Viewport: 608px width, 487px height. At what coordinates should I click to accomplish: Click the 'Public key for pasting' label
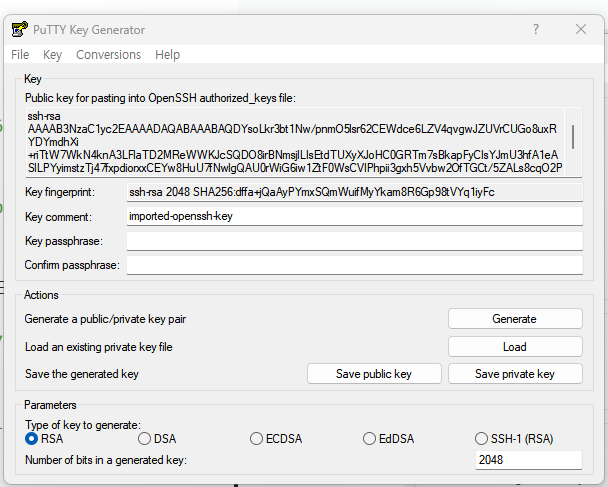point(160,98)
